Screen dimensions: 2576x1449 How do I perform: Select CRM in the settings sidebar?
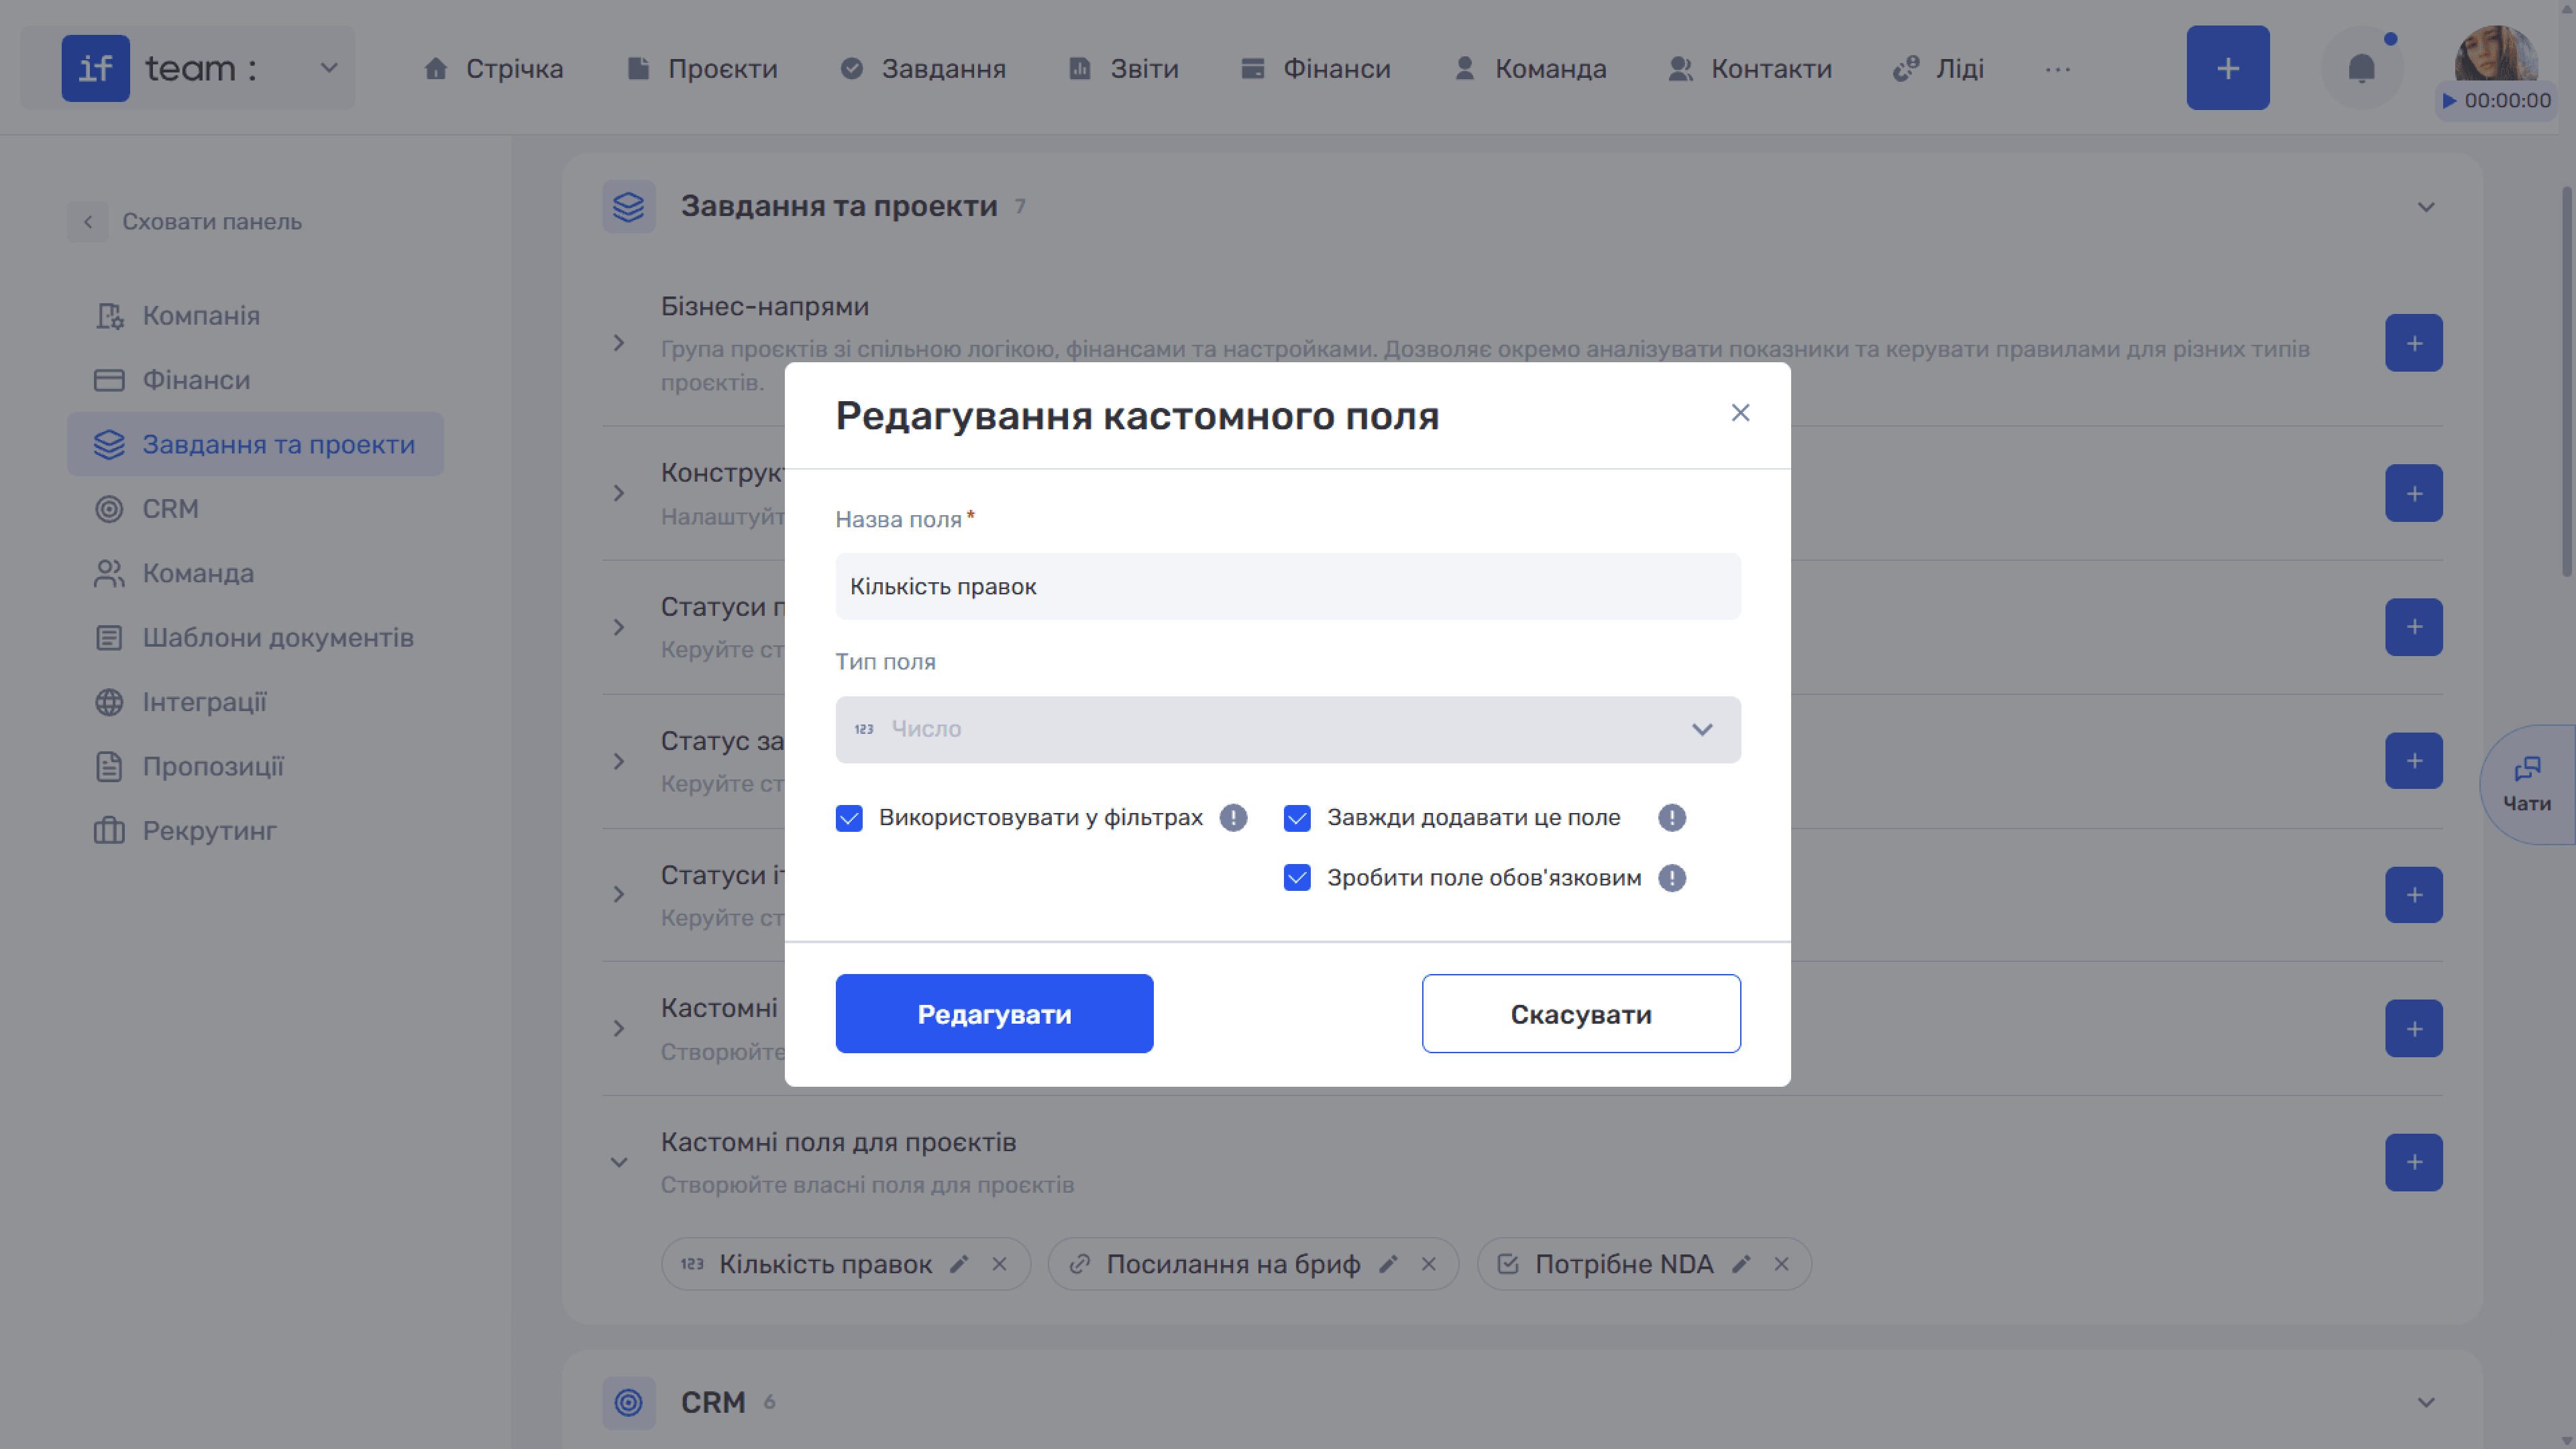[x=170, y=508]
